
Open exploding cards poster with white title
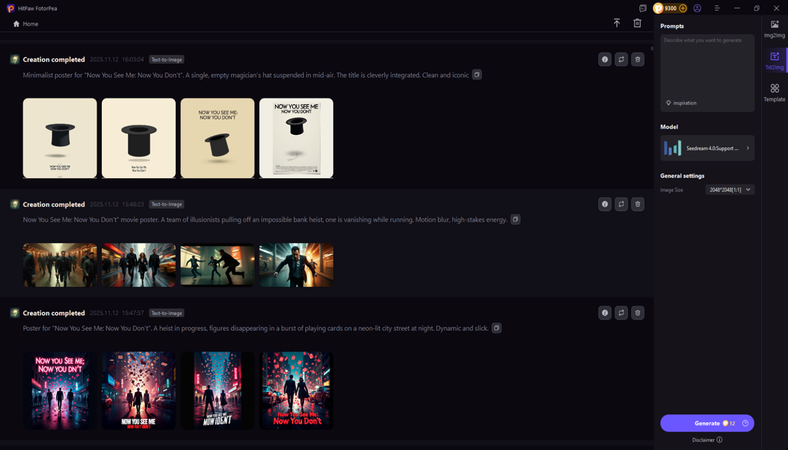pos(139,390)
